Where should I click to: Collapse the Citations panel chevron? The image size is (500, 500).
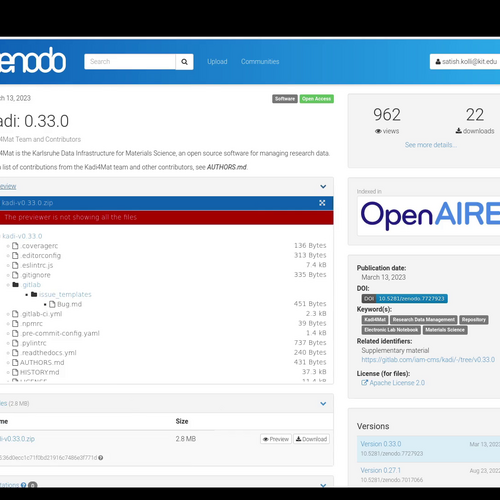(323, 485)
